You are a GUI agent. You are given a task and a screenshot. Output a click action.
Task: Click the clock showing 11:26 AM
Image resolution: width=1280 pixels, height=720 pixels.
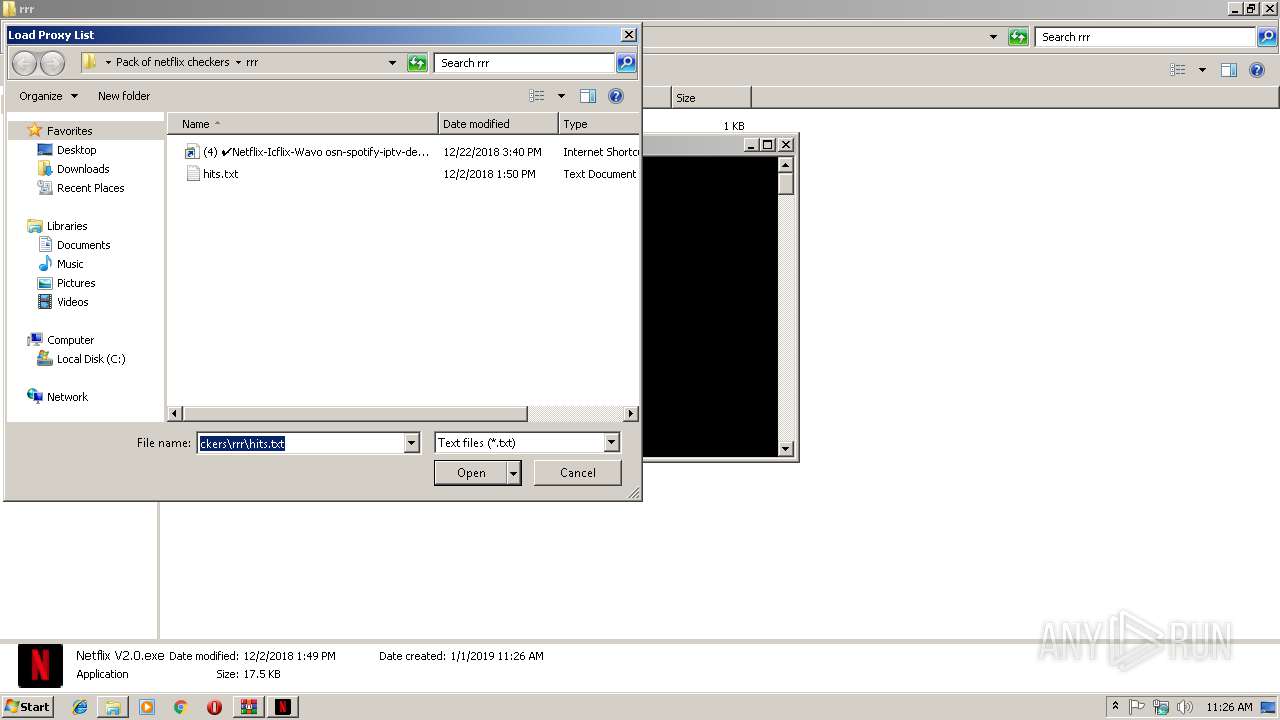click(1229, 707)
